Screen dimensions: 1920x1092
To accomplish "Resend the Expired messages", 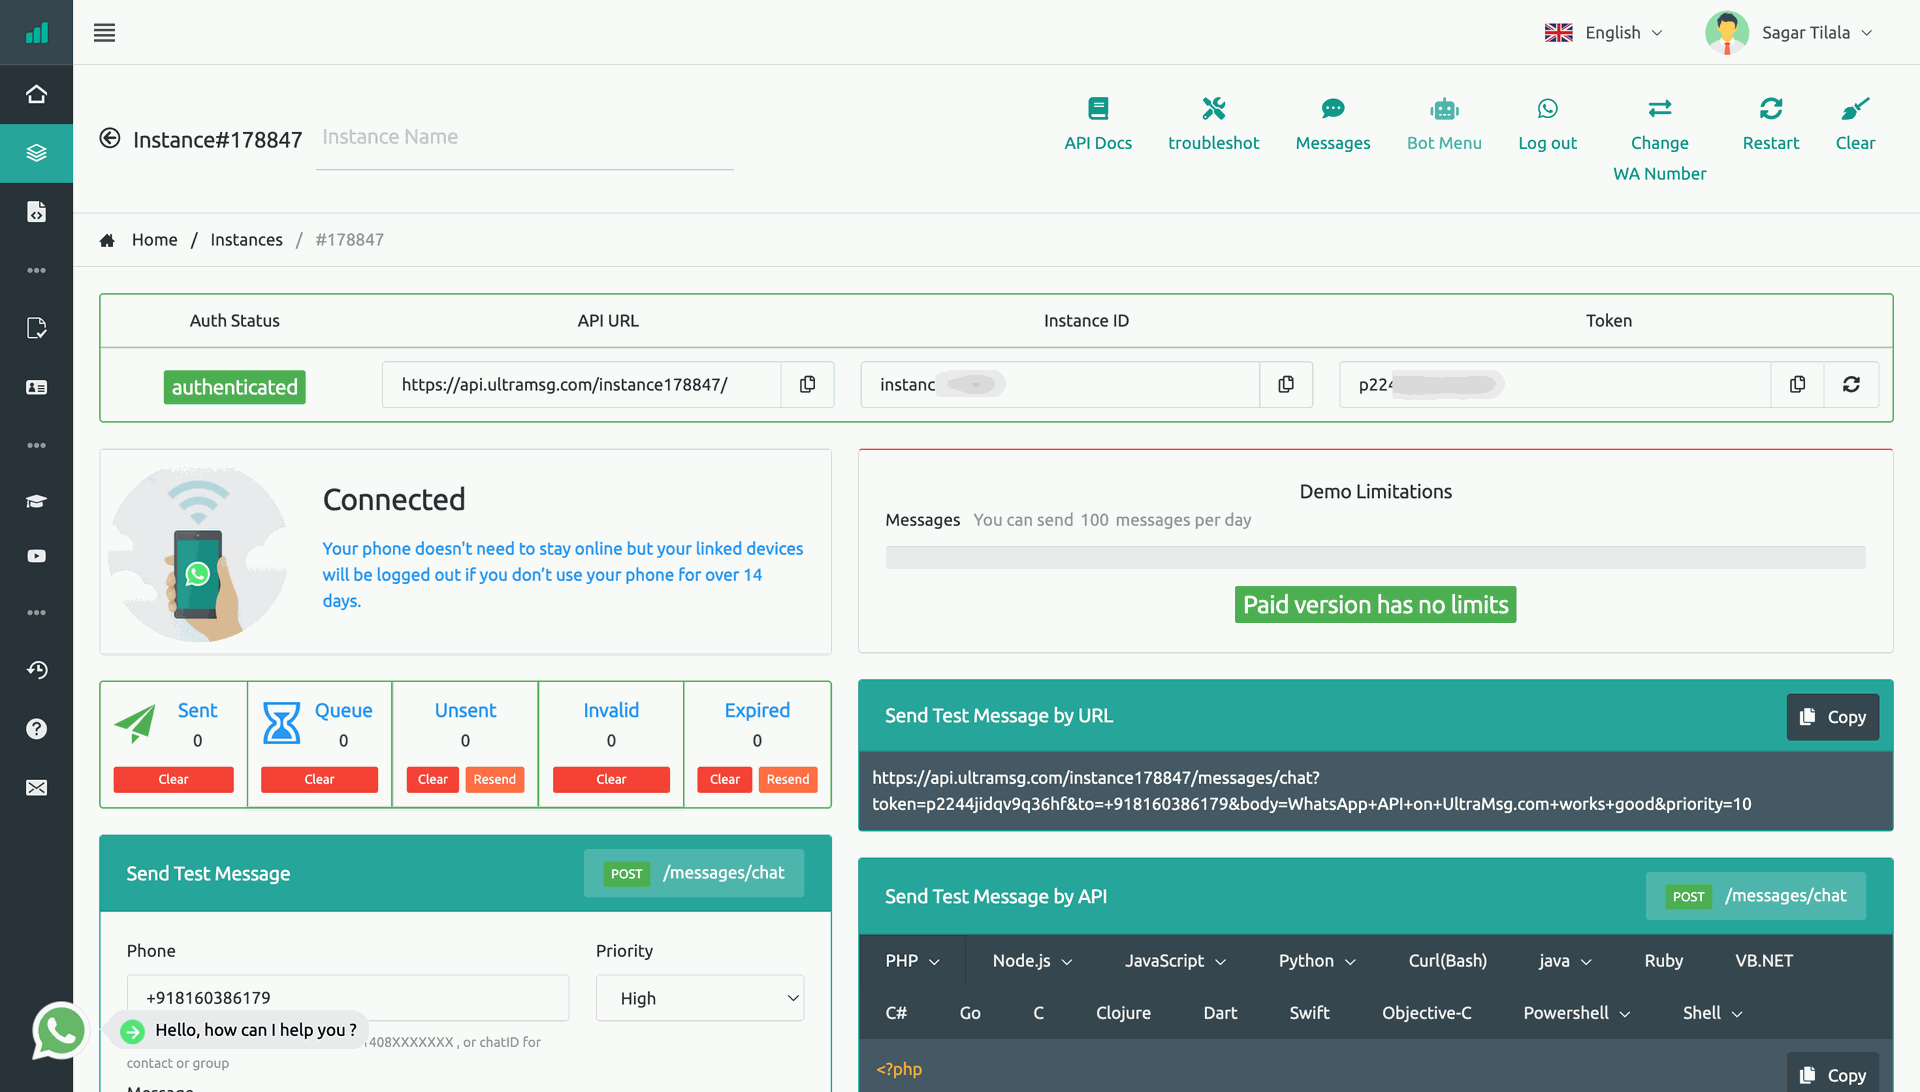I will [x=788, y=780].
